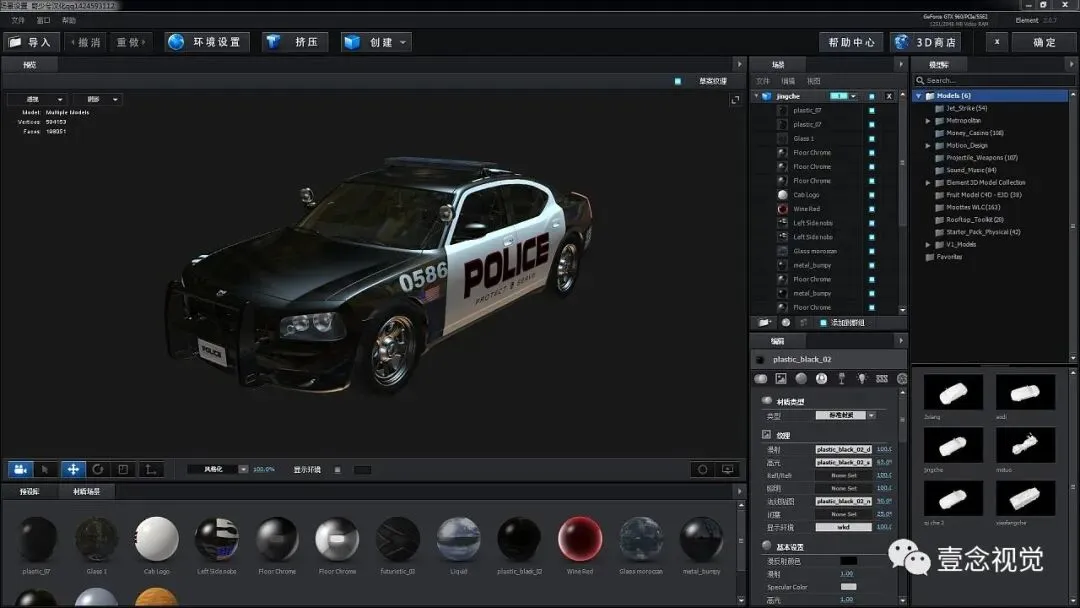Click the 撤消 undo button
The image size is (1080, 608).
(88, 42)
